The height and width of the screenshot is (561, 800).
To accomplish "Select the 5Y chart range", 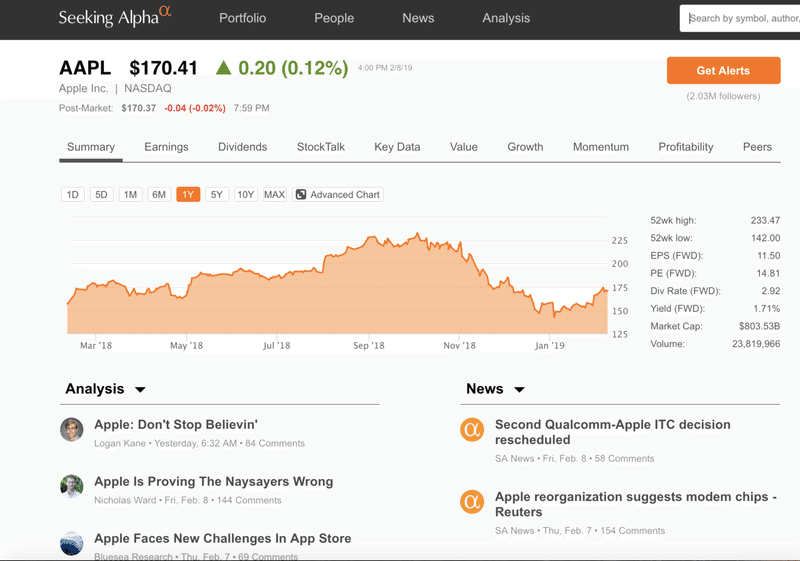I will point(216,194).
